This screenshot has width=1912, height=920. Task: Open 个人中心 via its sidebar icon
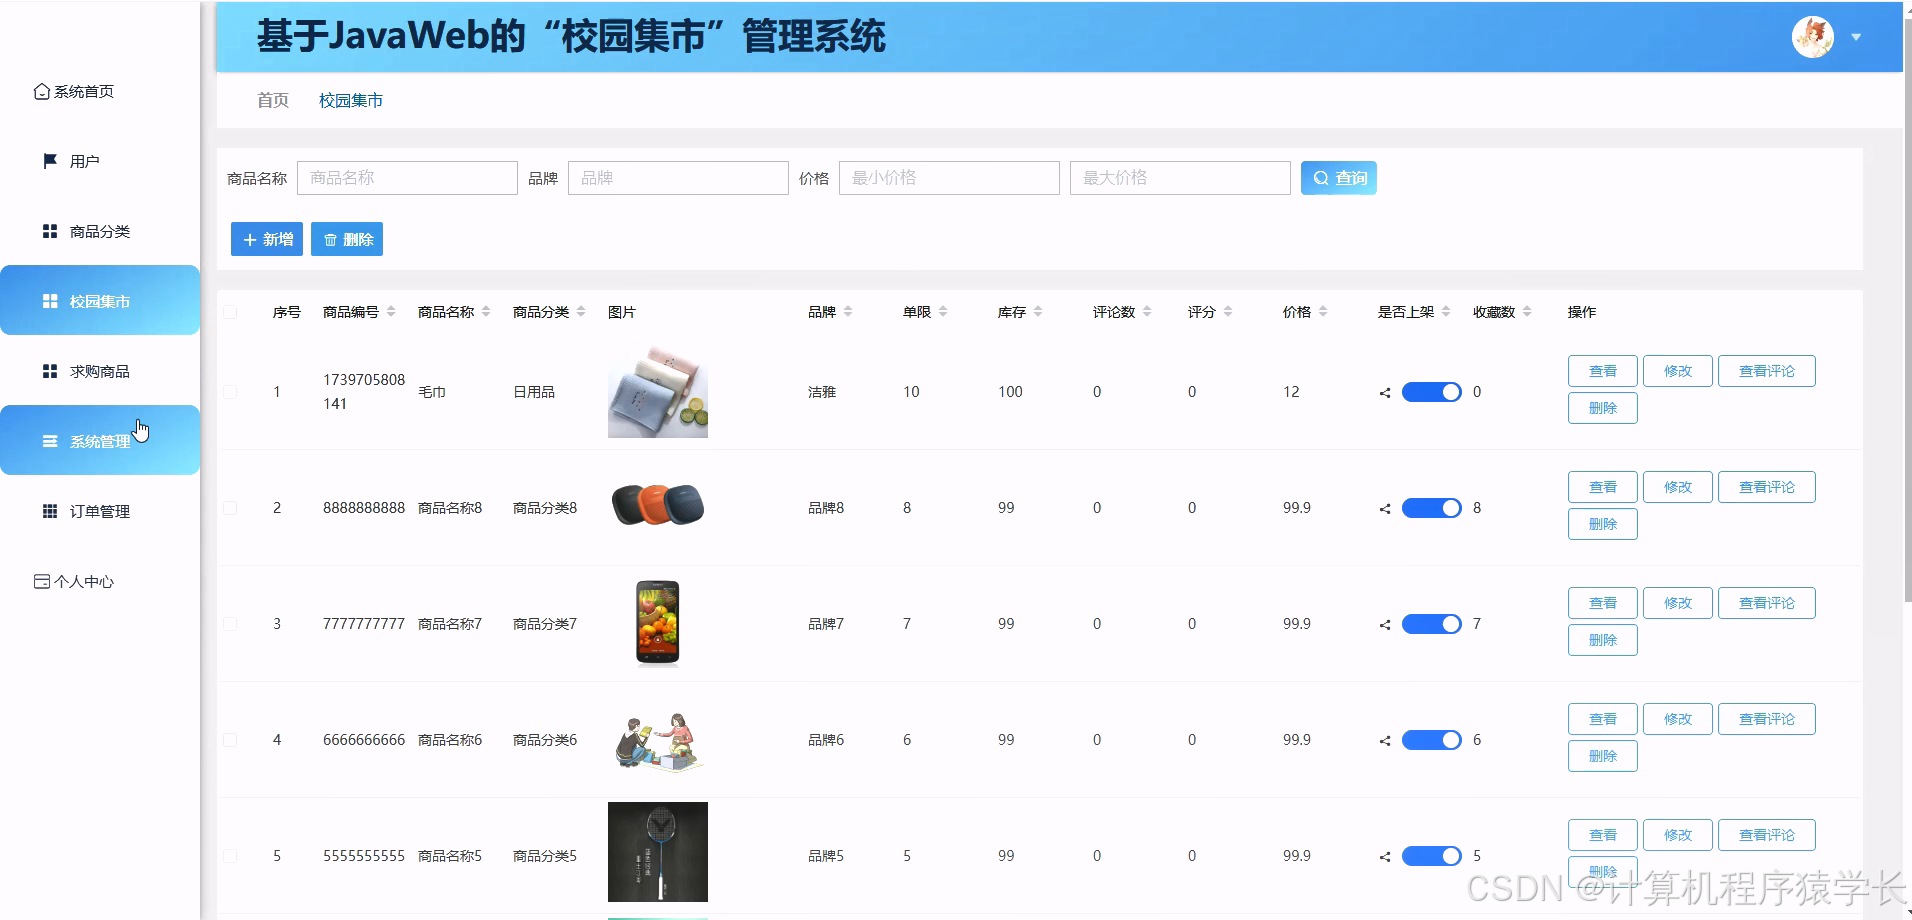click(x=41, y=580)
